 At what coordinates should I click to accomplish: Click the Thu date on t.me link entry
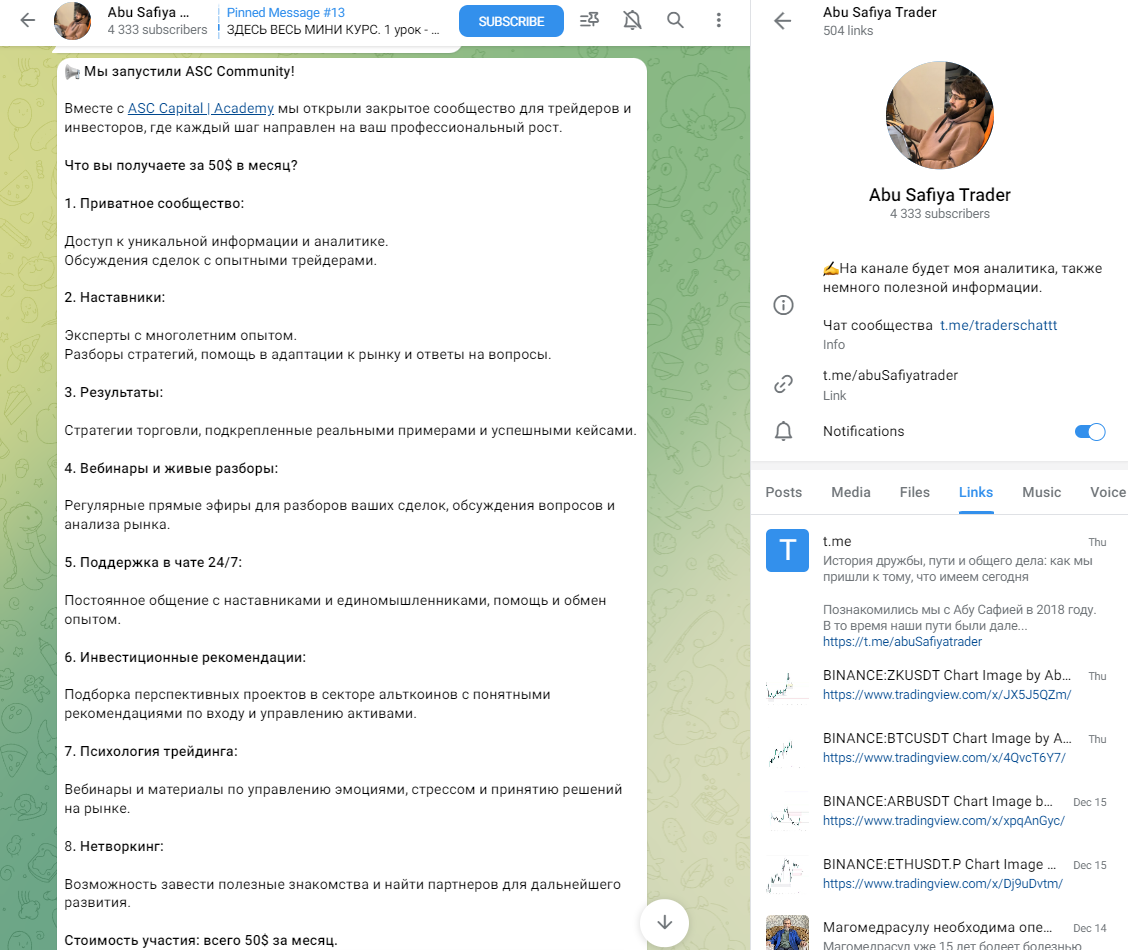[x=1097, y=542]
